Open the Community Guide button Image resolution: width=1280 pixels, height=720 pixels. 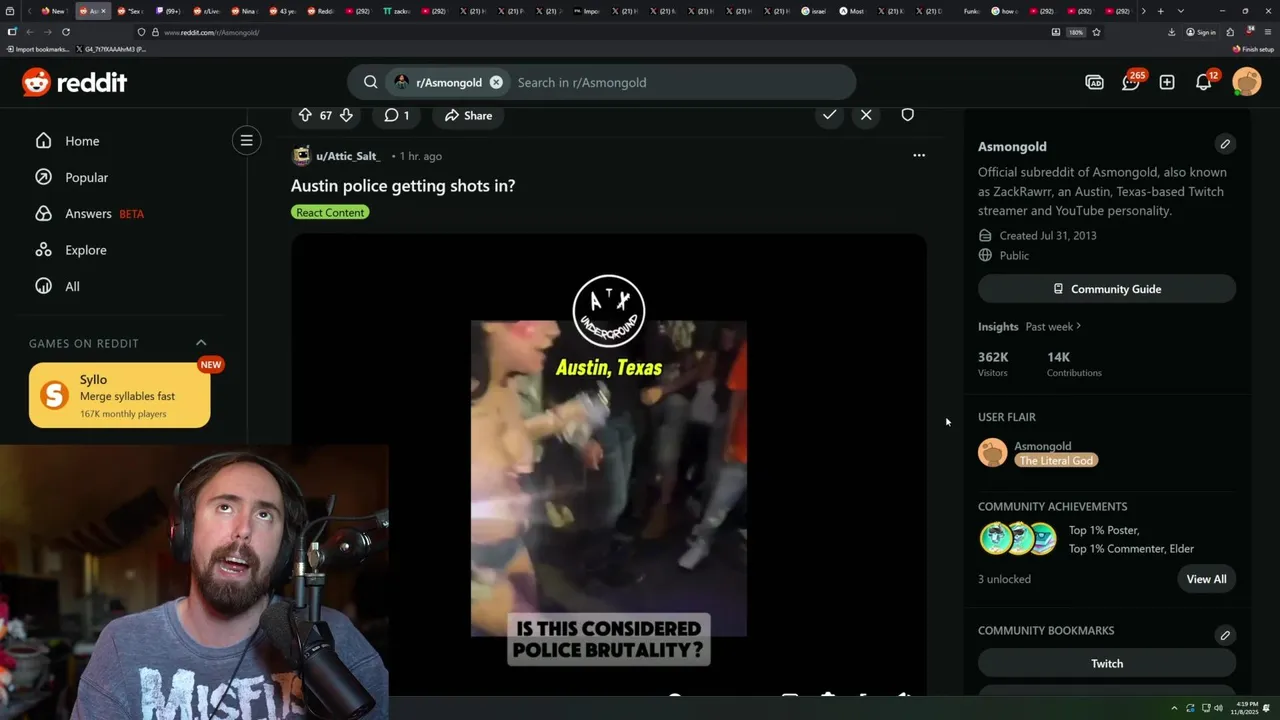[1107, 289]
